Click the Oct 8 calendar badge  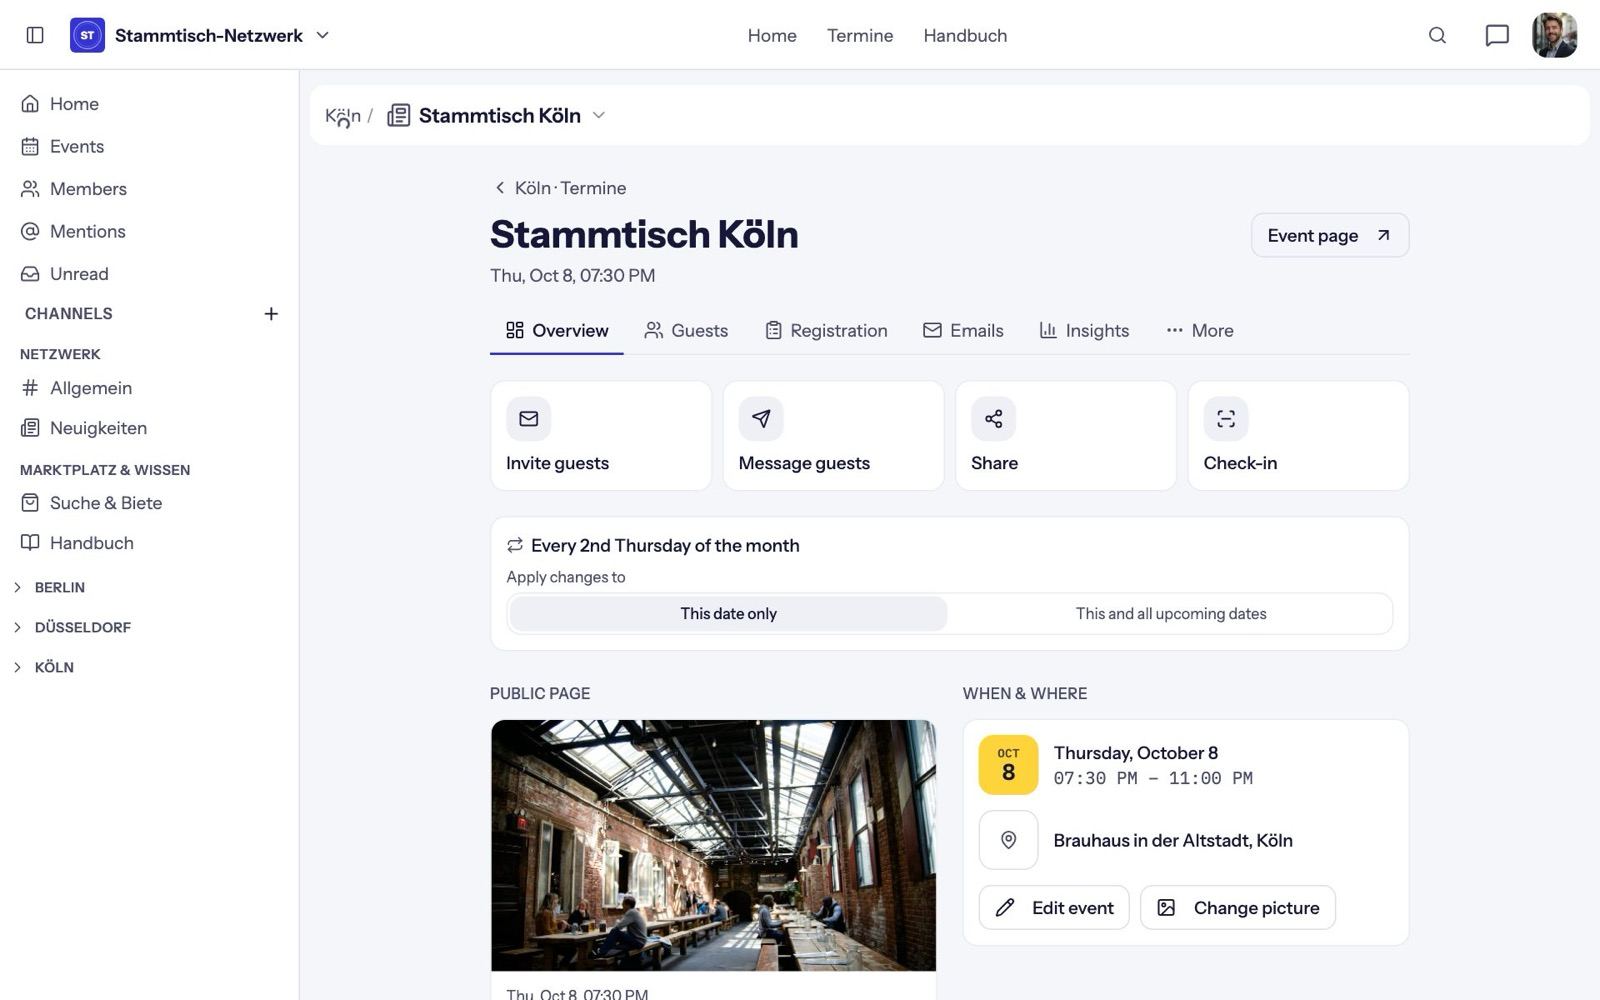1008,765
